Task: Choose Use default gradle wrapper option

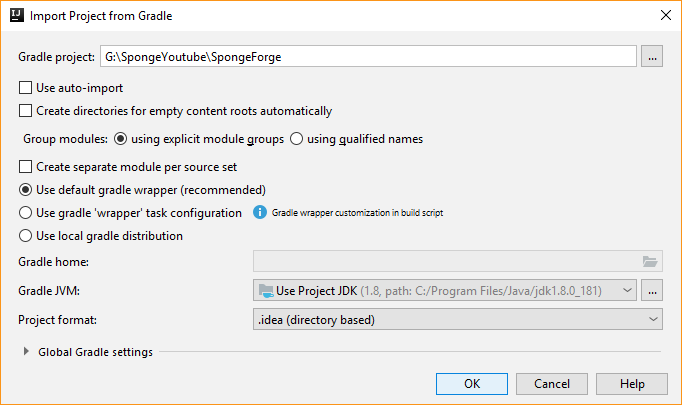Action: tap(26, 190)
